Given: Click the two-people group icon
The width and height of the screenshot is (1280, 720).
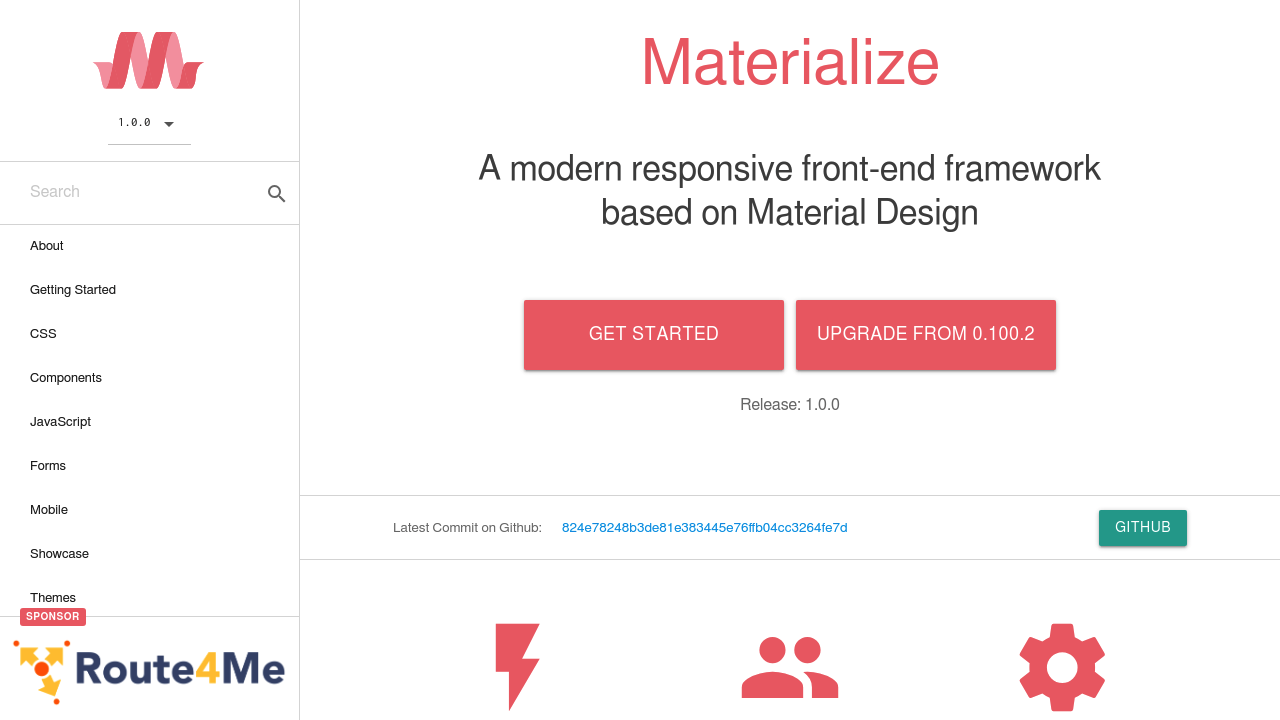Looking at the screenshot, I should [x=789, y=667].
